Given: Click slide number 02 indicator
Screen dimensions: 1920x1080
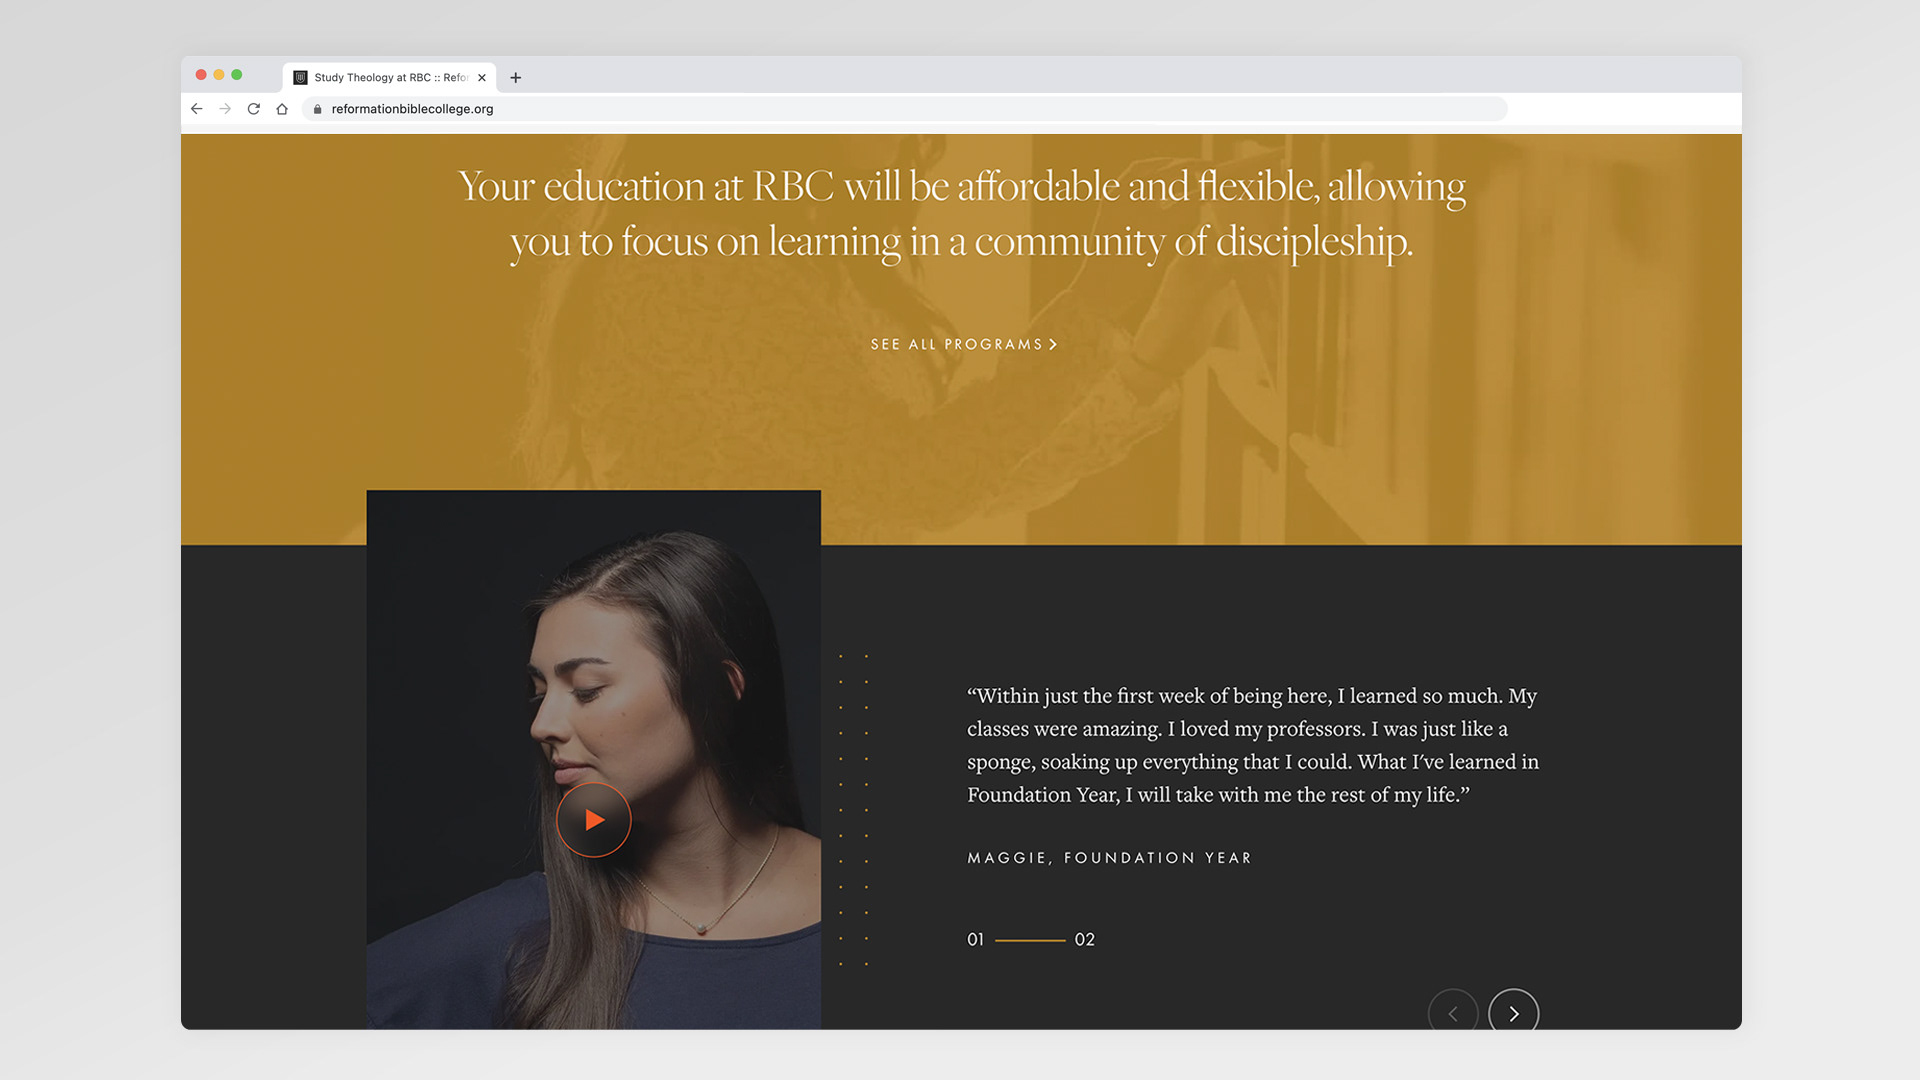Looking at the screenshot, I should tap(1085, 939).
